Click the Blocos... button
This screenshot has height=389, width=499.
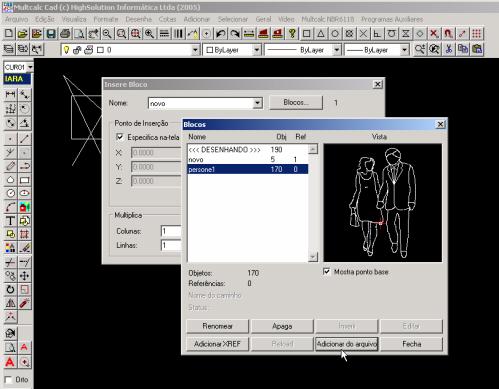click(296, 103)
